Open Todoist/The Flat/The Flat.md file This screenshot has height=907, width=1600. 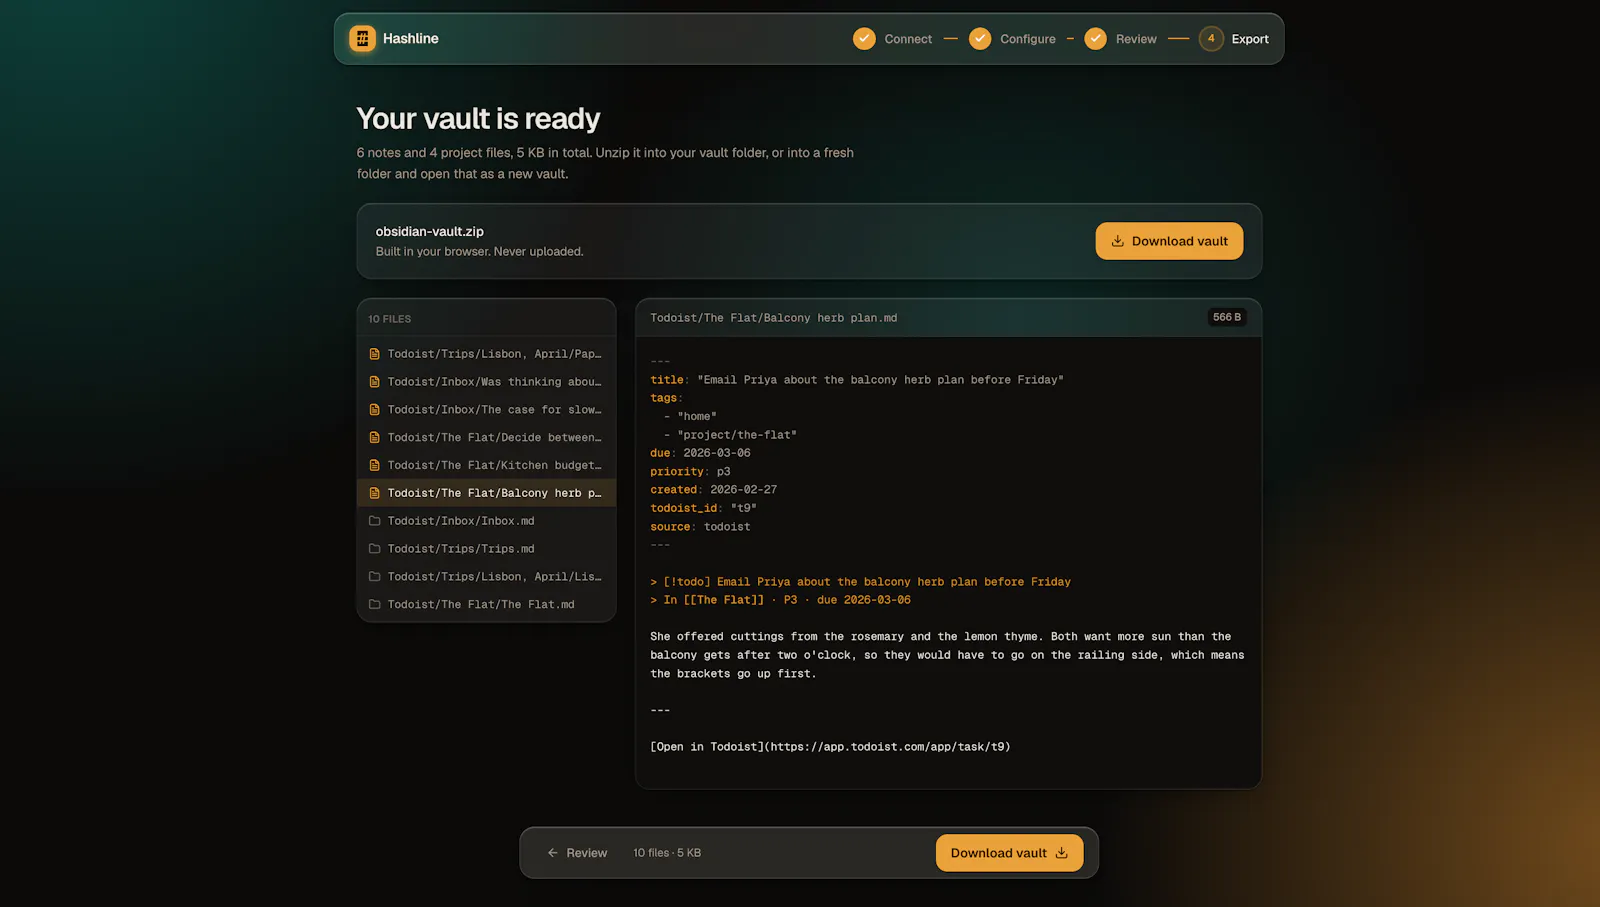point(487,605)
